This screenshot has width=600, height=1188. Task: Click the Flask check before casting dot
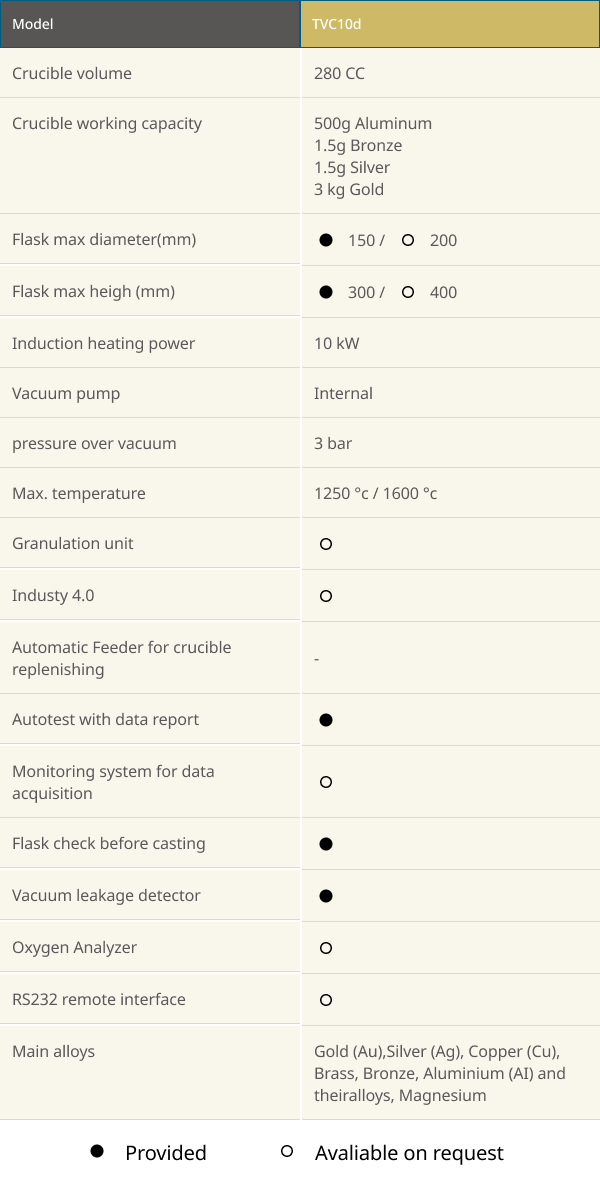pyautogui.click(x=326, y=844)
